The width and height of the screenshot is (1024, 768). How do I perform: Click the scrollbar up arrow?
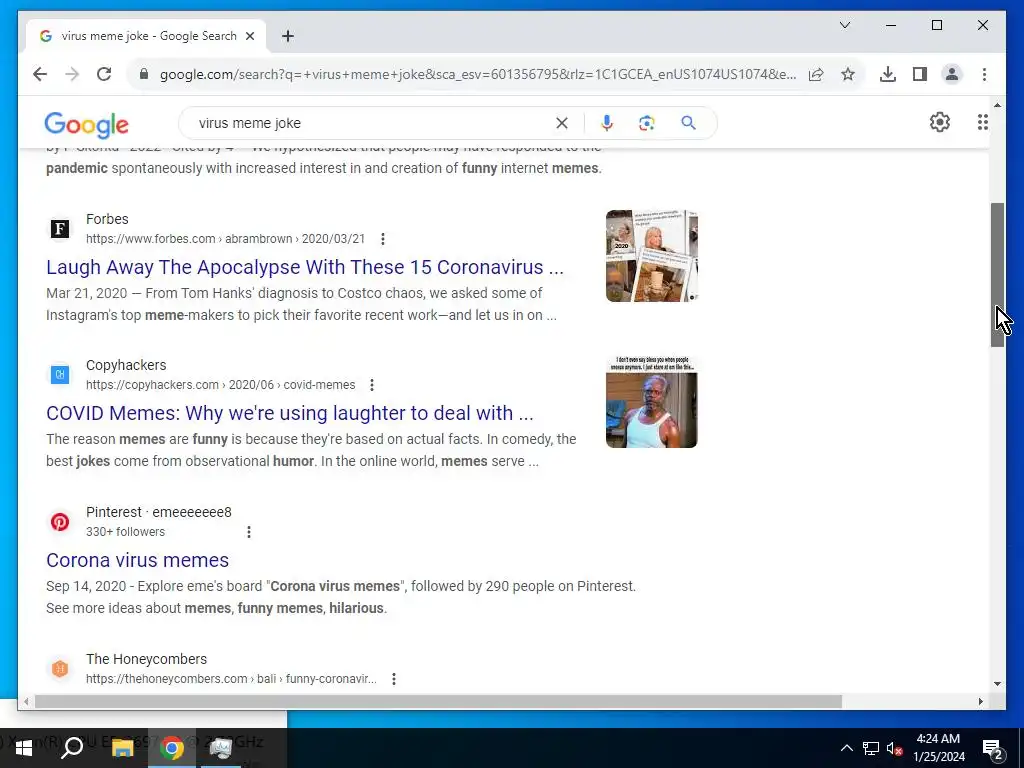[x=997, y=105]
